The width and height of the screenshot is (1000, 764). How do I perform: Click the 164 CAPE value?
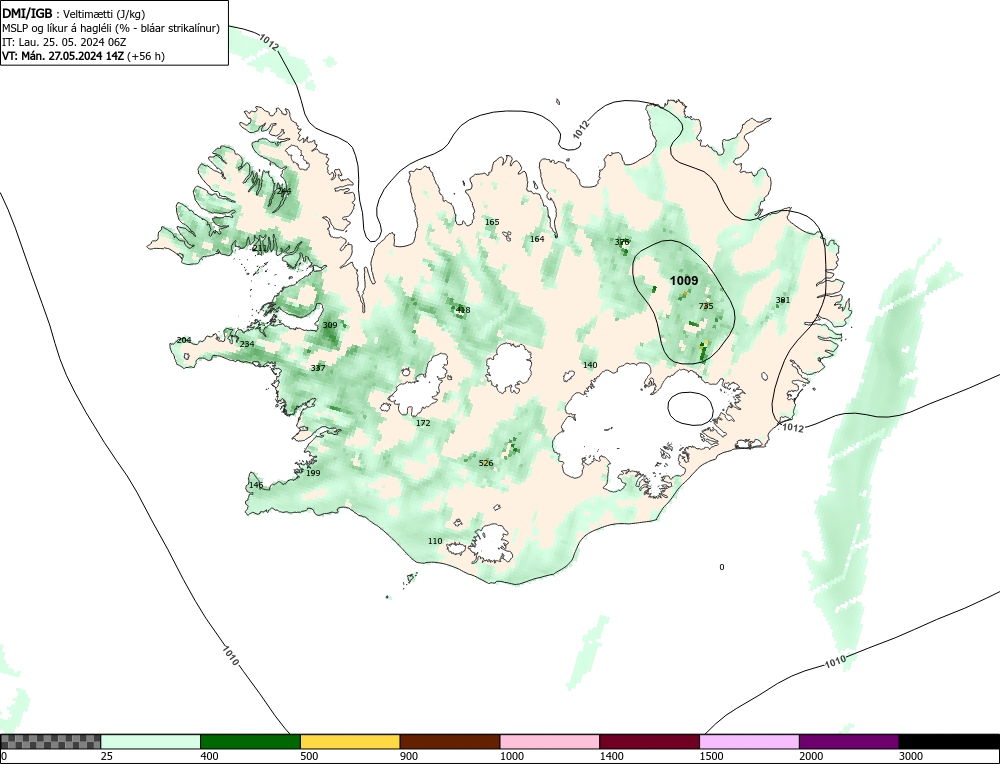pyautogui.click(x=537, y=239)
